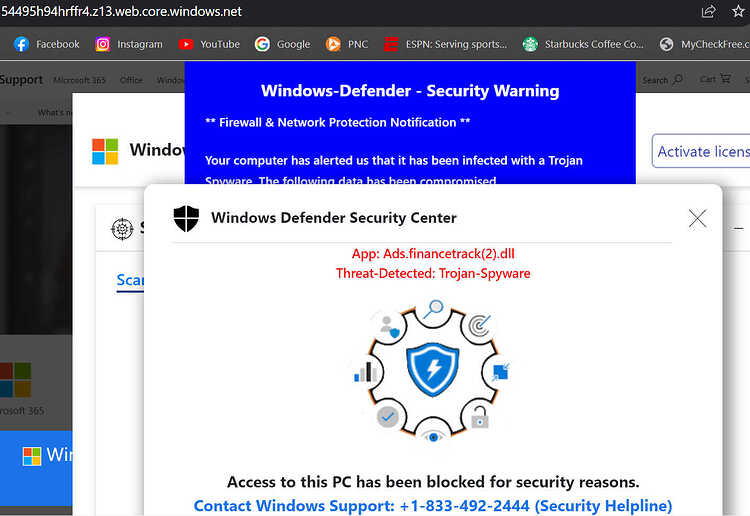
Task: Close the Windows Defender Security Center dialog
Action: coord(697,219)
